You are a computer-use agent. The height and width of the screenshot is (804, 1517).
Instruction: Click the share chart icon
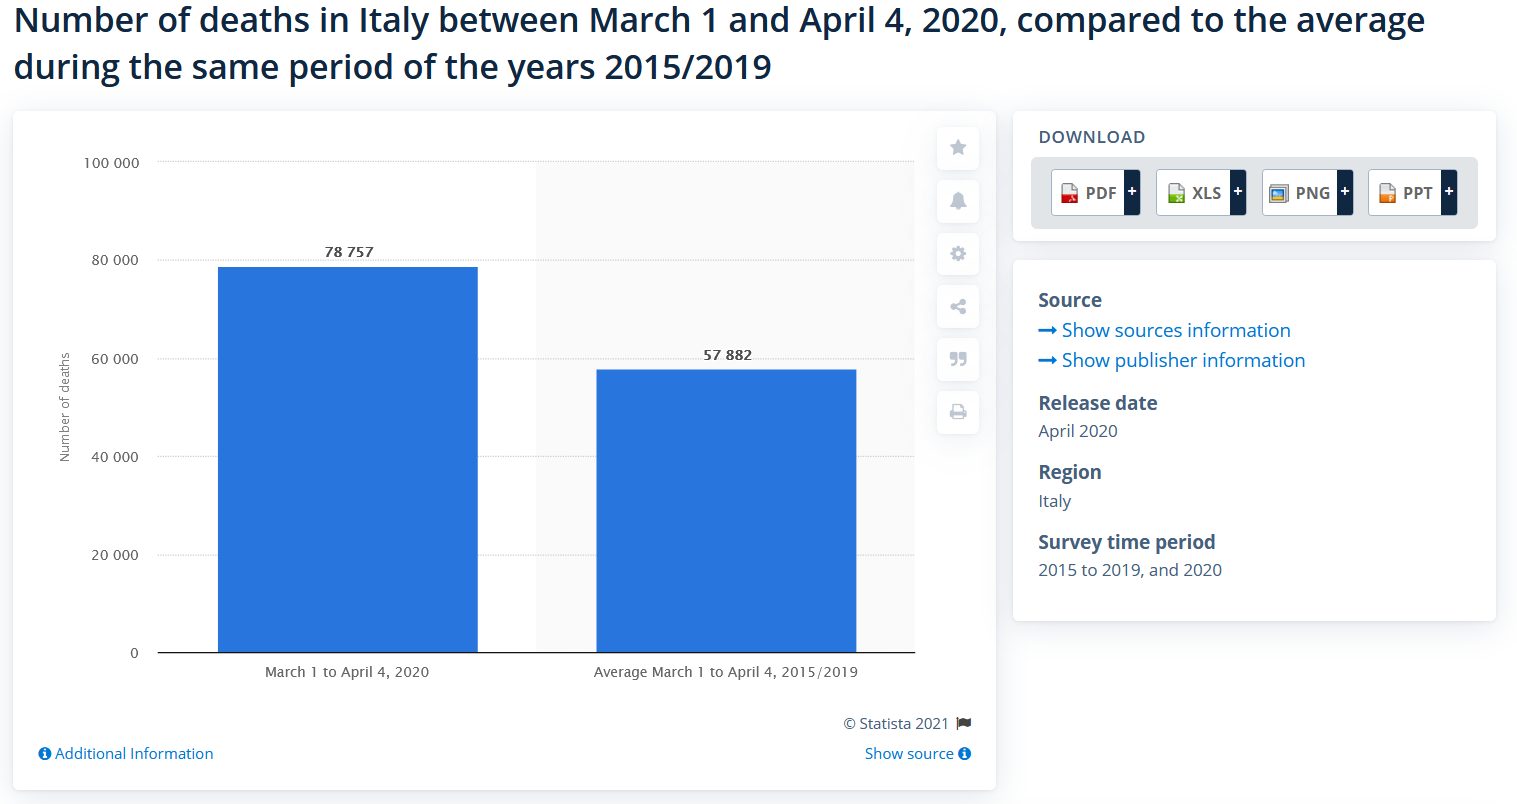pyautogui.click(x=958, y=307)
